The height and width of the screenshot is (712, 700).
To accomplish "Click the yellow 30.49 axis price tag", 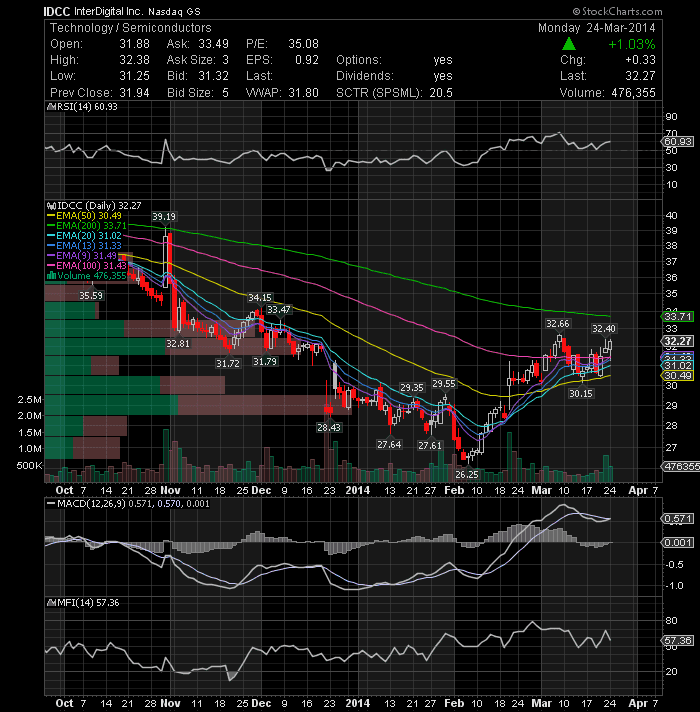I will click(677, 376).
